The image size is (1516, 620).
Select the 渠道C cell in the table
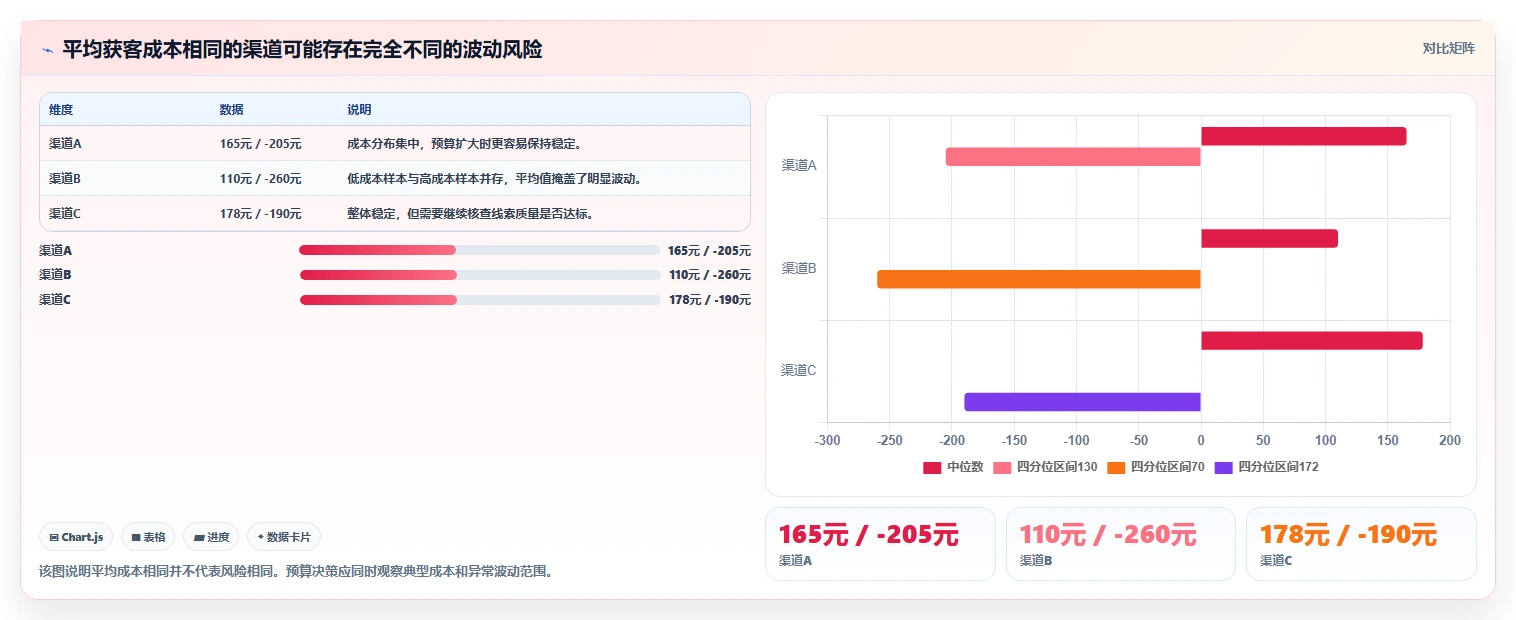(x=65, y=214)
